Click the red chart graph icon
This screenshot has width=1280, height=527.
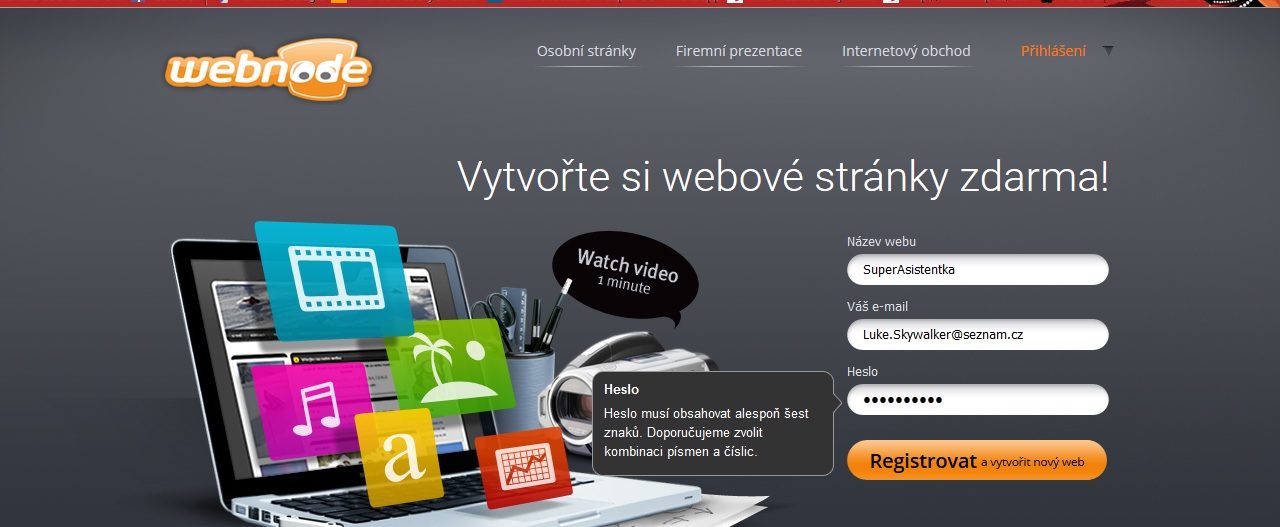coord(523,468)
